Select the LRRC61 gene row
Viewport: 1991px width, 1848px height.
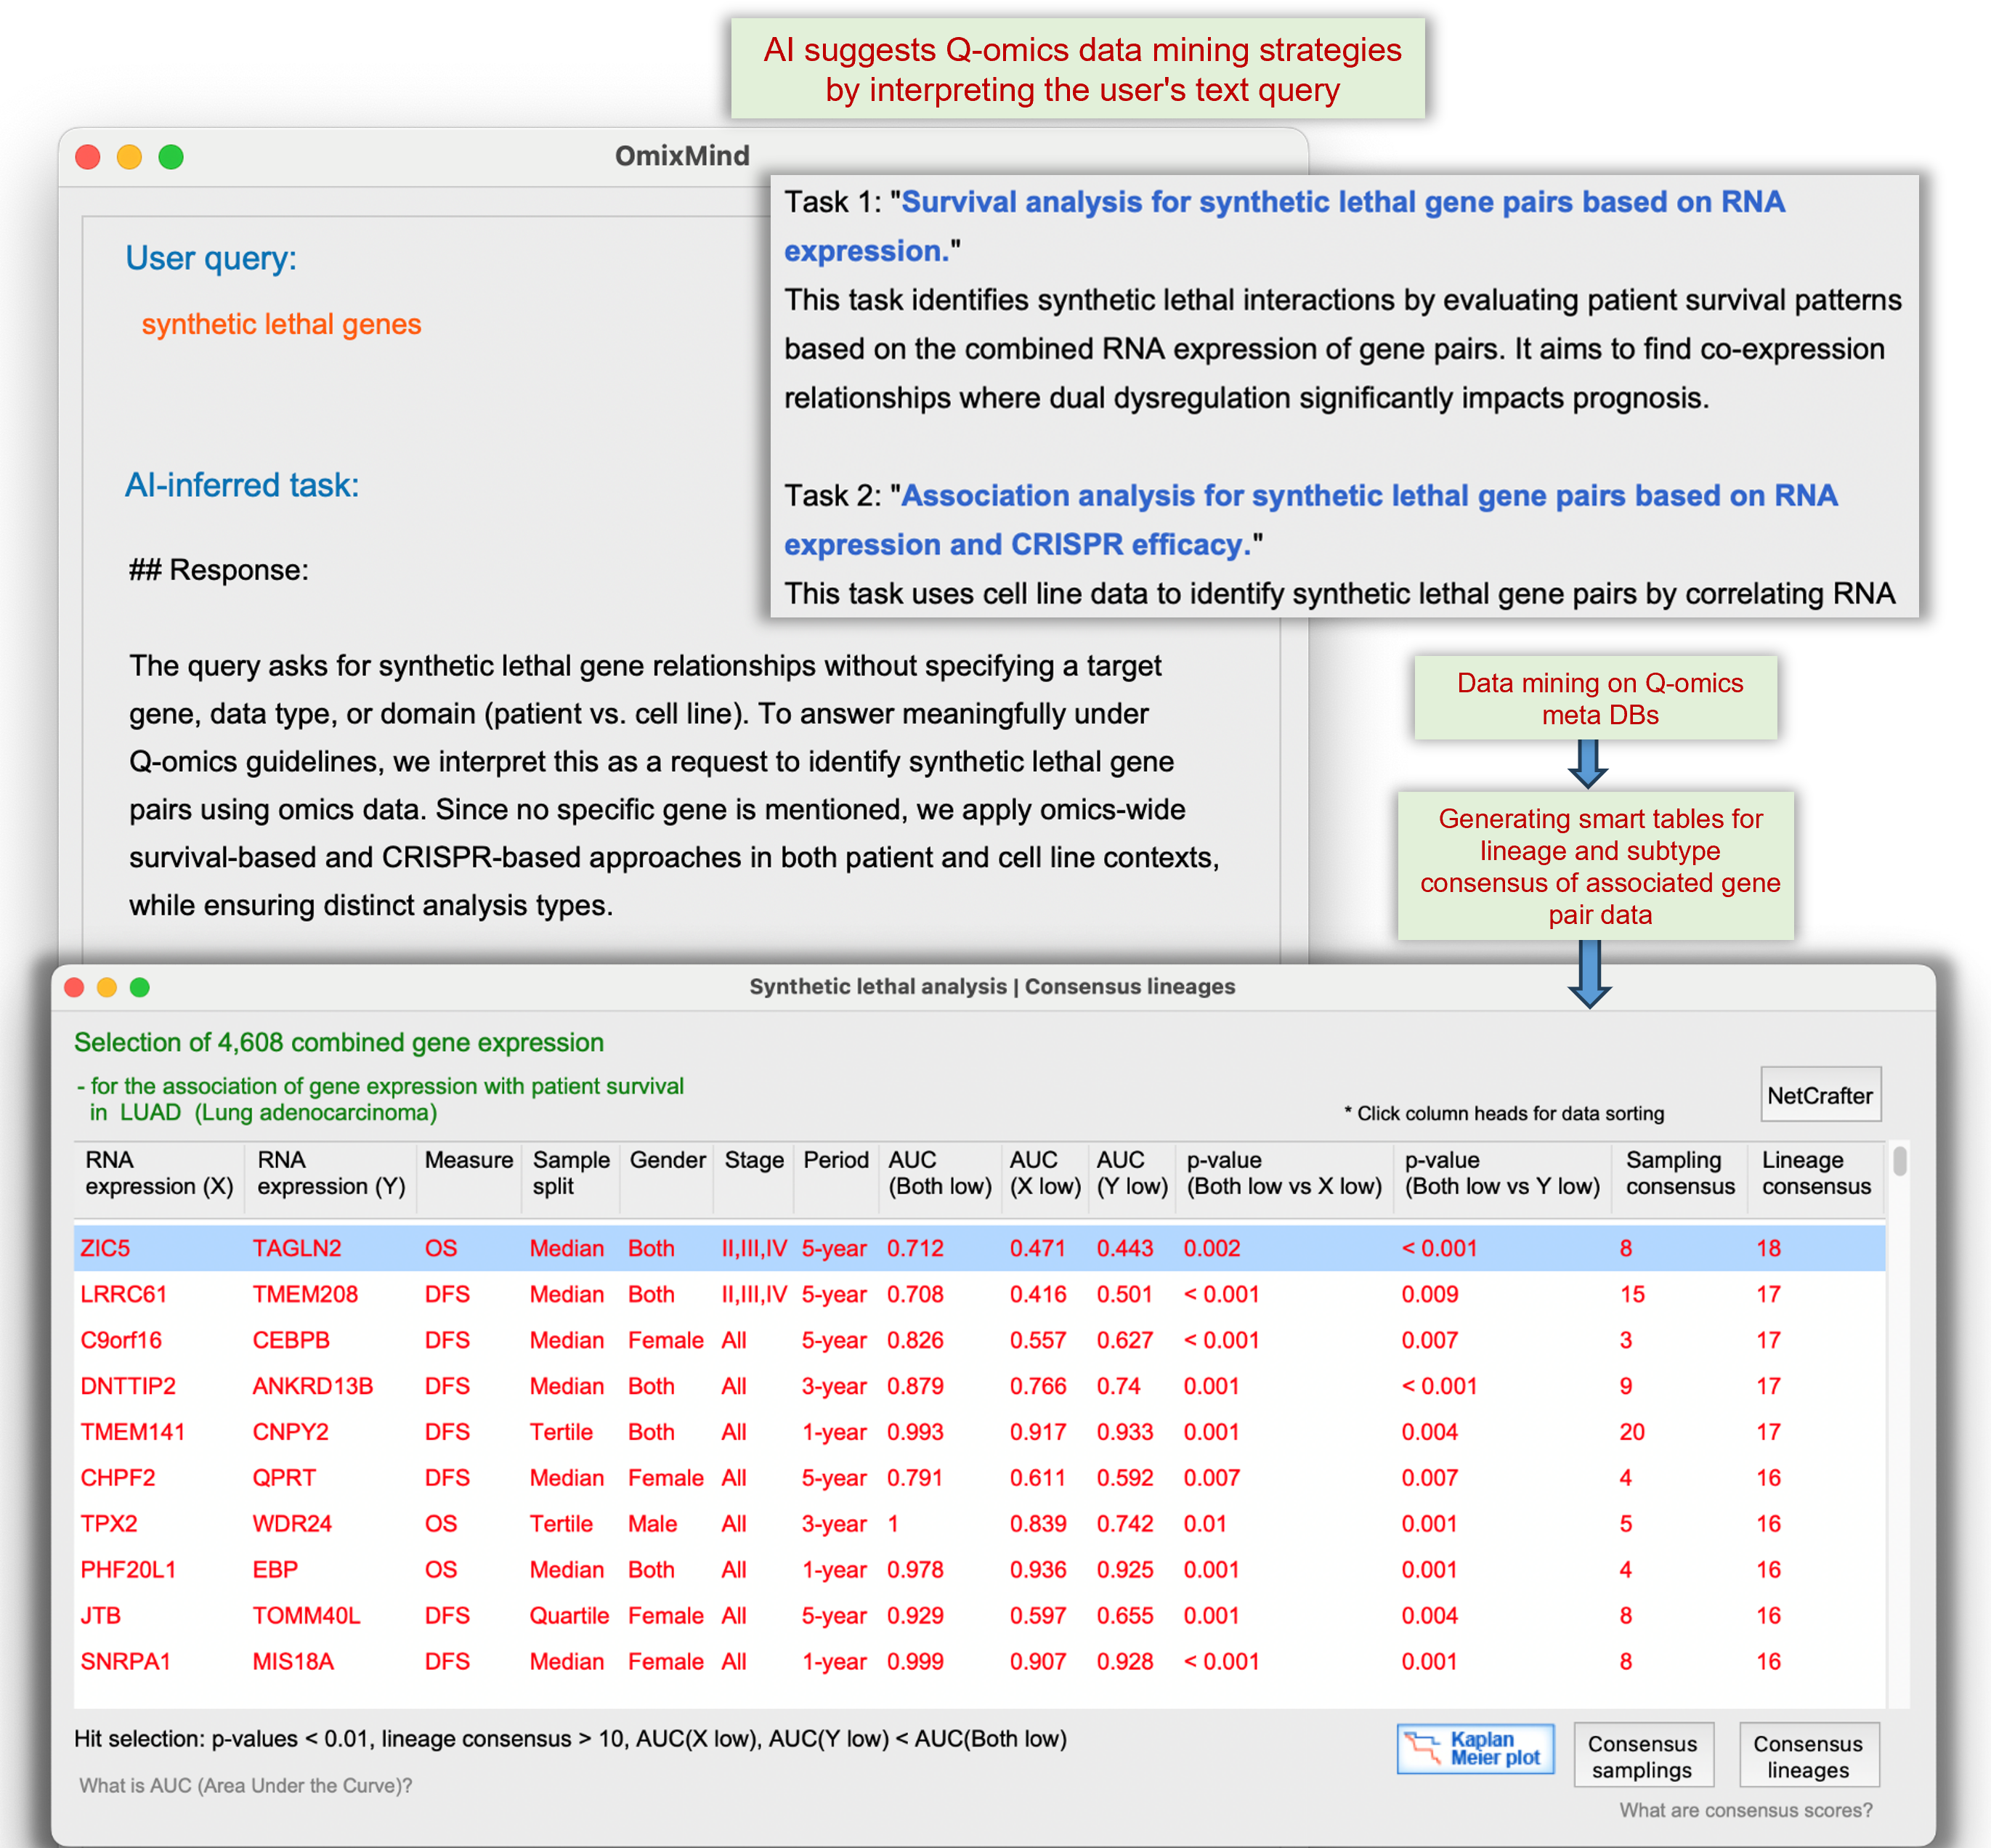click(x=979, y=1294)
